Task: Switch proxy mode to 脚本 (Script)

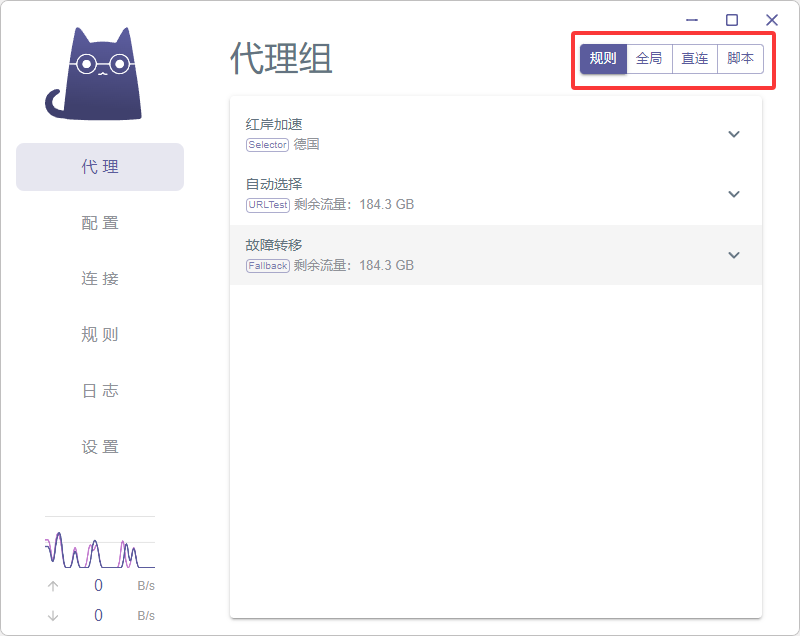Action: (x=740, y=58)
